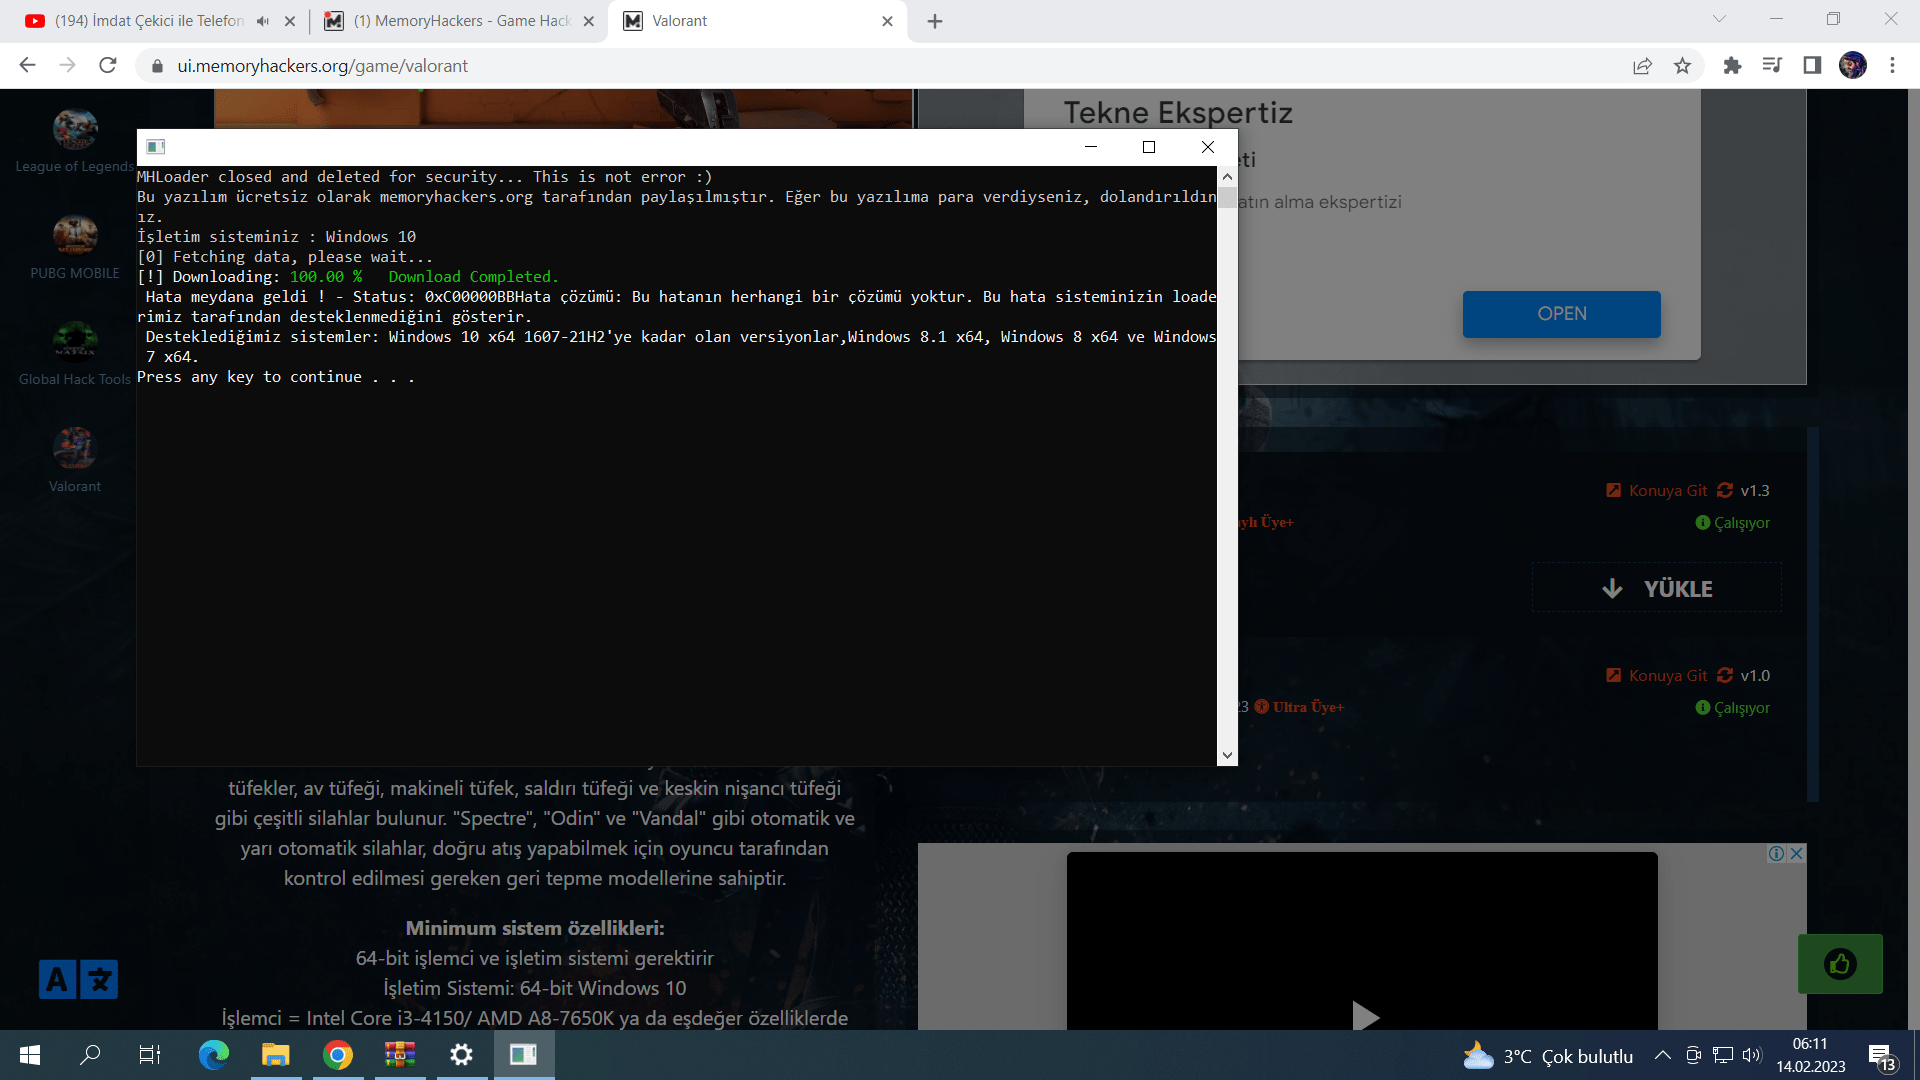Open the notification center icon

pos(1881,1056)
